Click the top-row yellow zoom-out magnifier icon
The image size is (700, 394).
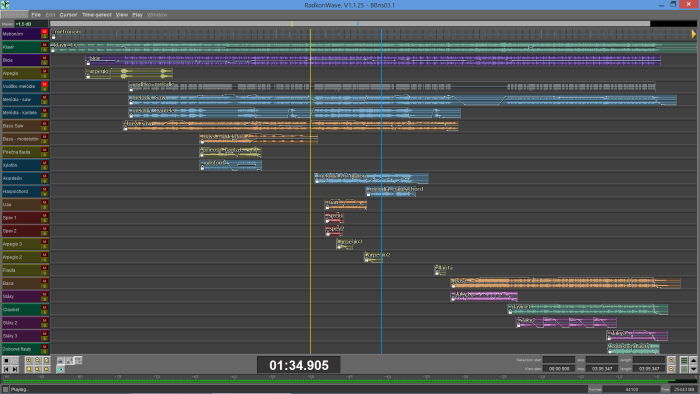[x=38, y=361]
